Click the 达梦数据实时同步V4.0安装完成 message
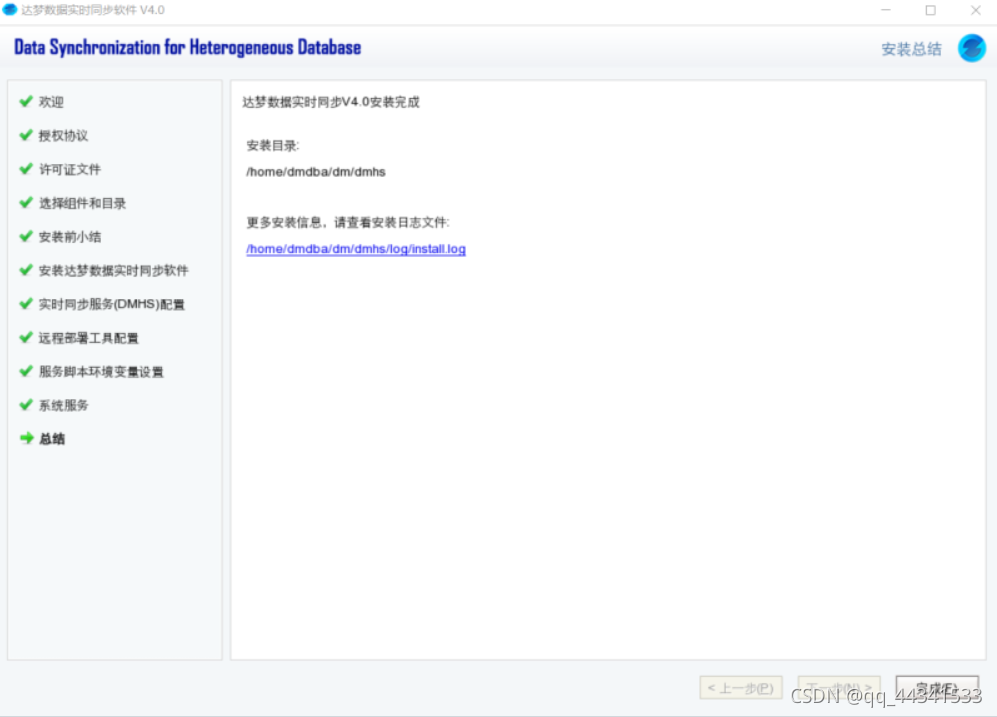Image resolution: width=997 pixels, height=717 pixels. (x=331, y=102)
